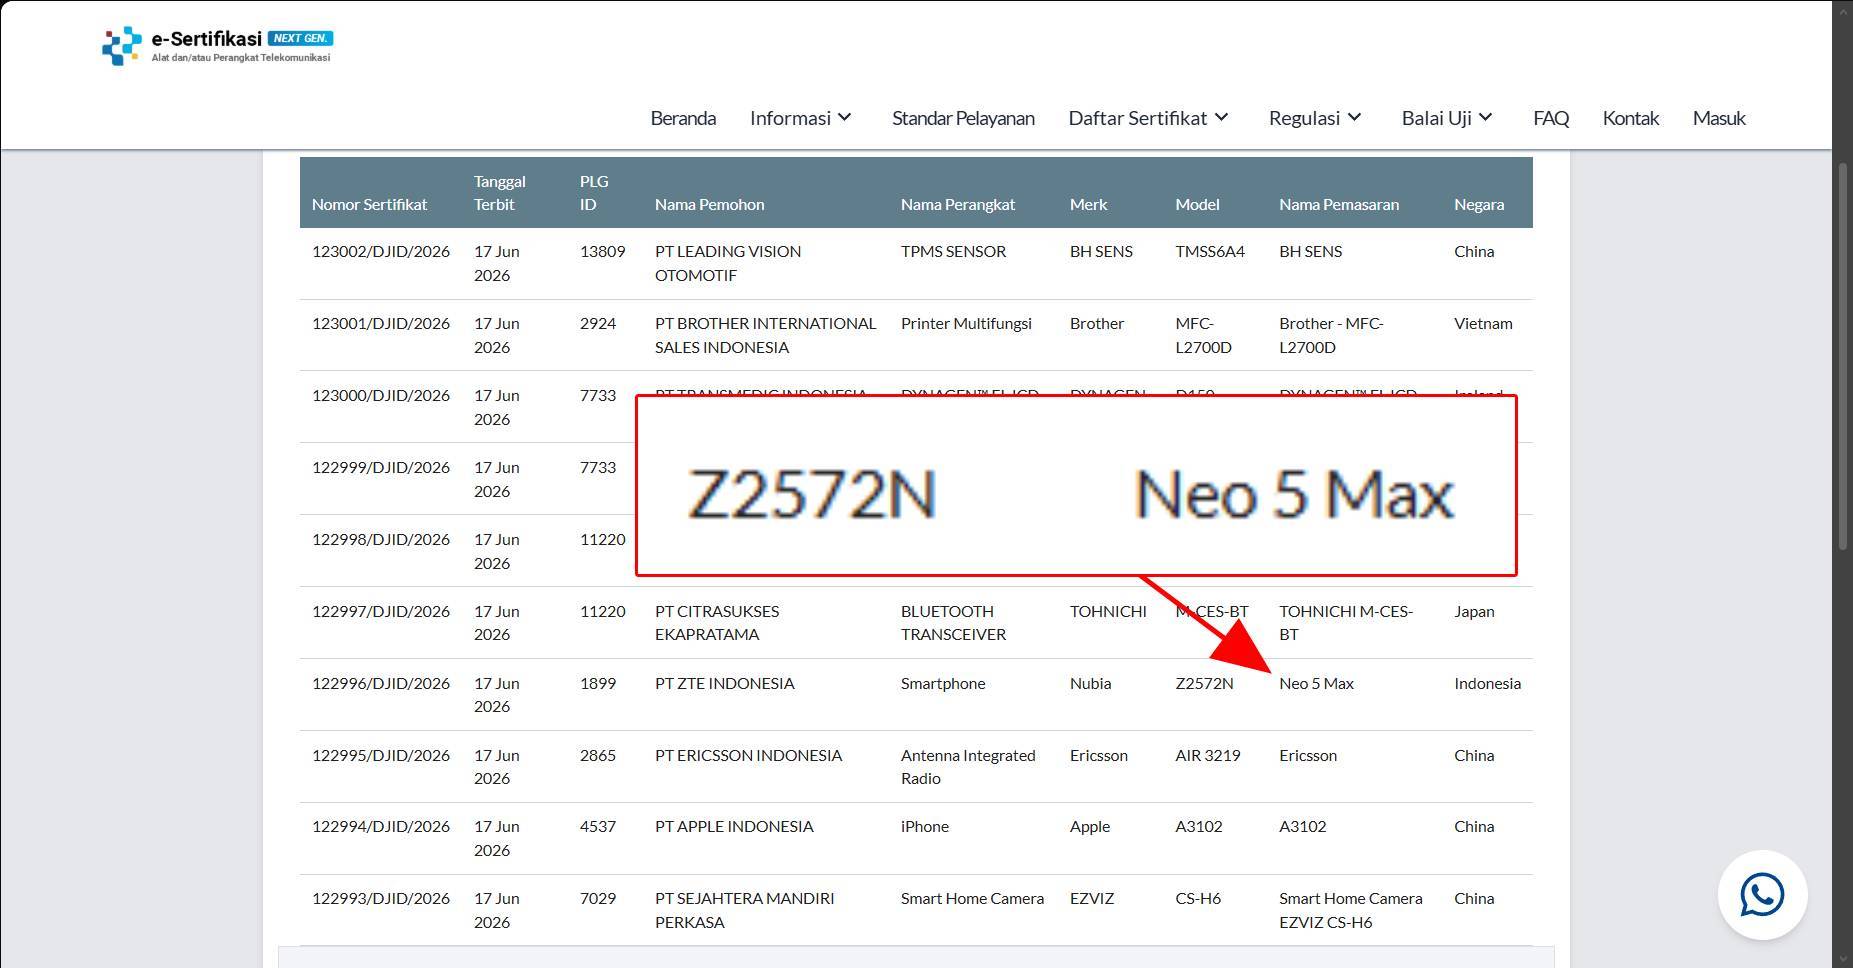Click Masuk to log in
The height and width of the screenshot is (968, 1853).
click(1719, 118)
